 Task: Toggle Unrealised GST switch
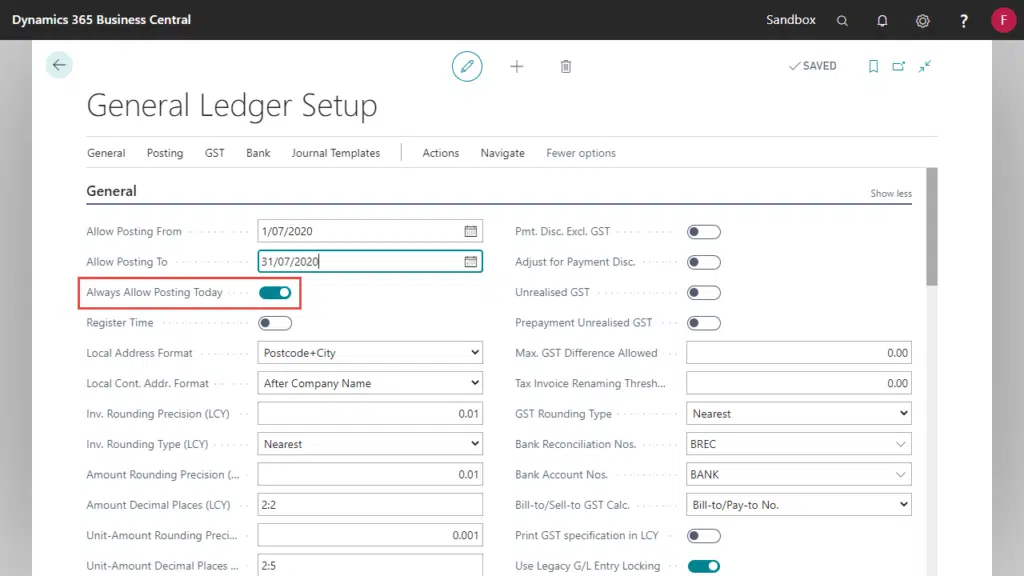click(x=703, y=293)
